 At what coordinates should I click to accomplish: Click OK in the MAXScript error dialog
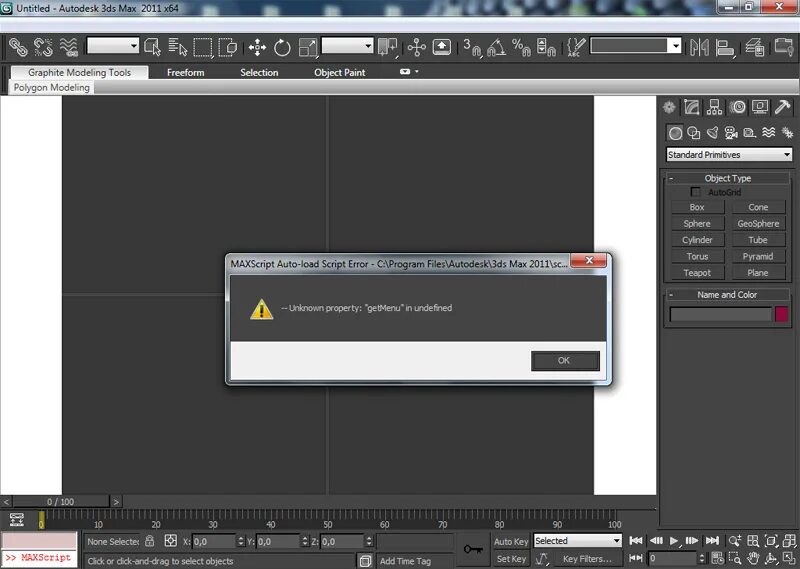click(565, 360)
